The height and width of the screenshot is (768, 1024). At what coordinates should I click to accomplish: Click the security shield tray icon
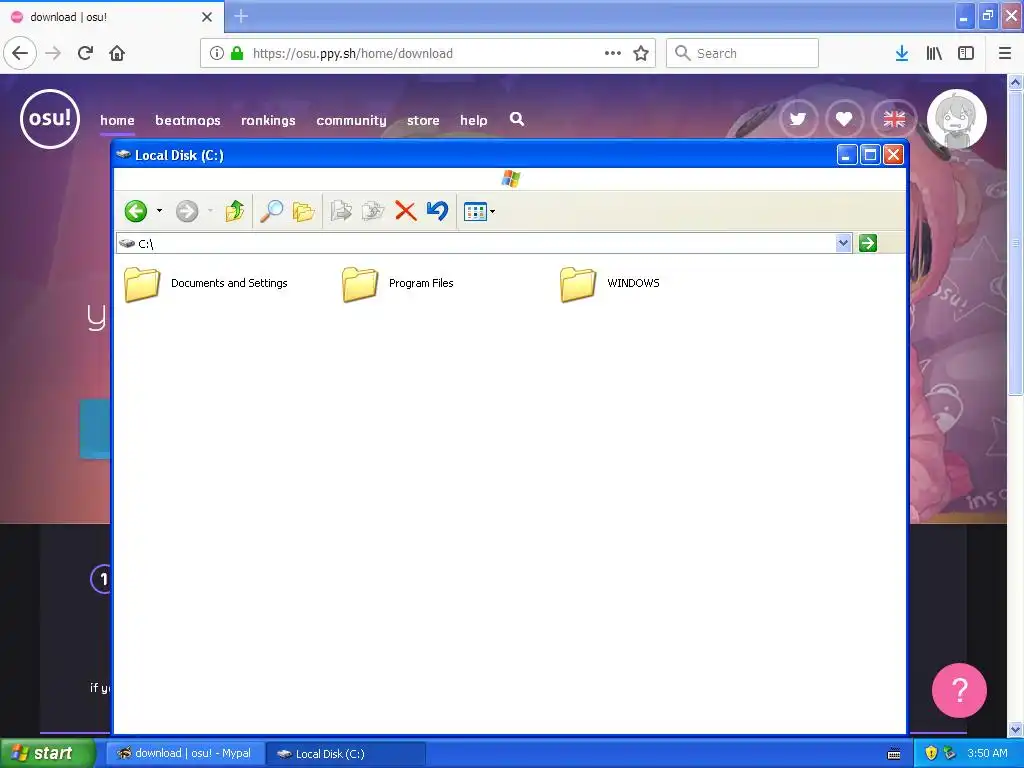(931, 754)
